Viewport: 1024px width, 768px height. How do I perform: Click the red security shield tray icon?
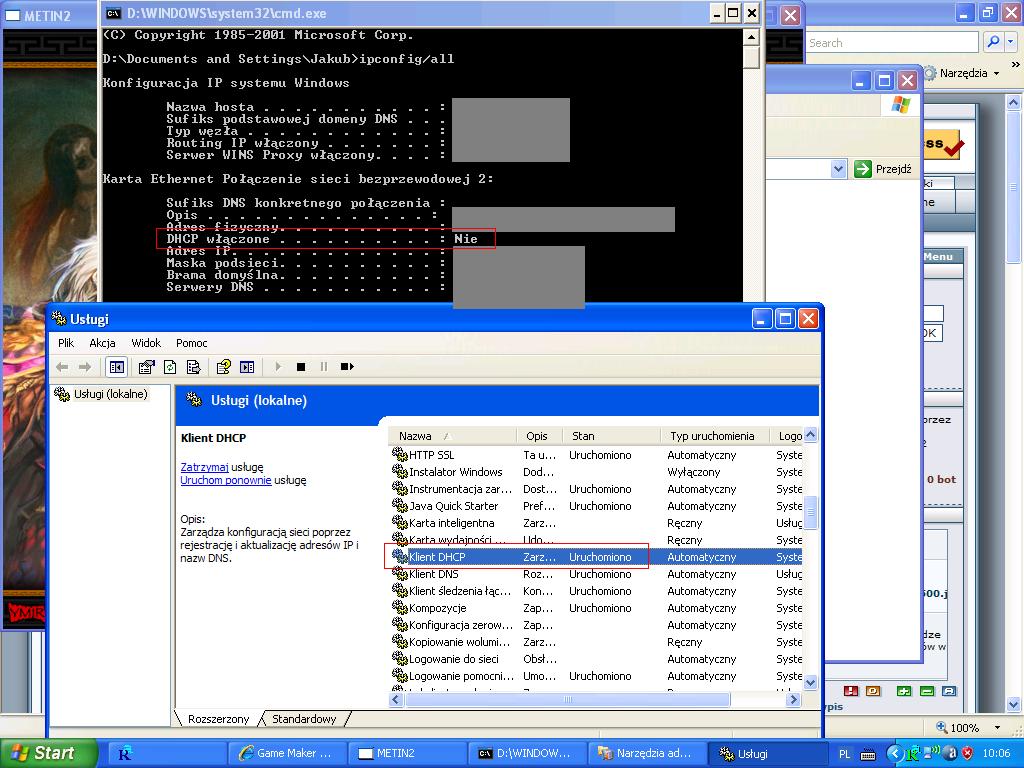968,754
